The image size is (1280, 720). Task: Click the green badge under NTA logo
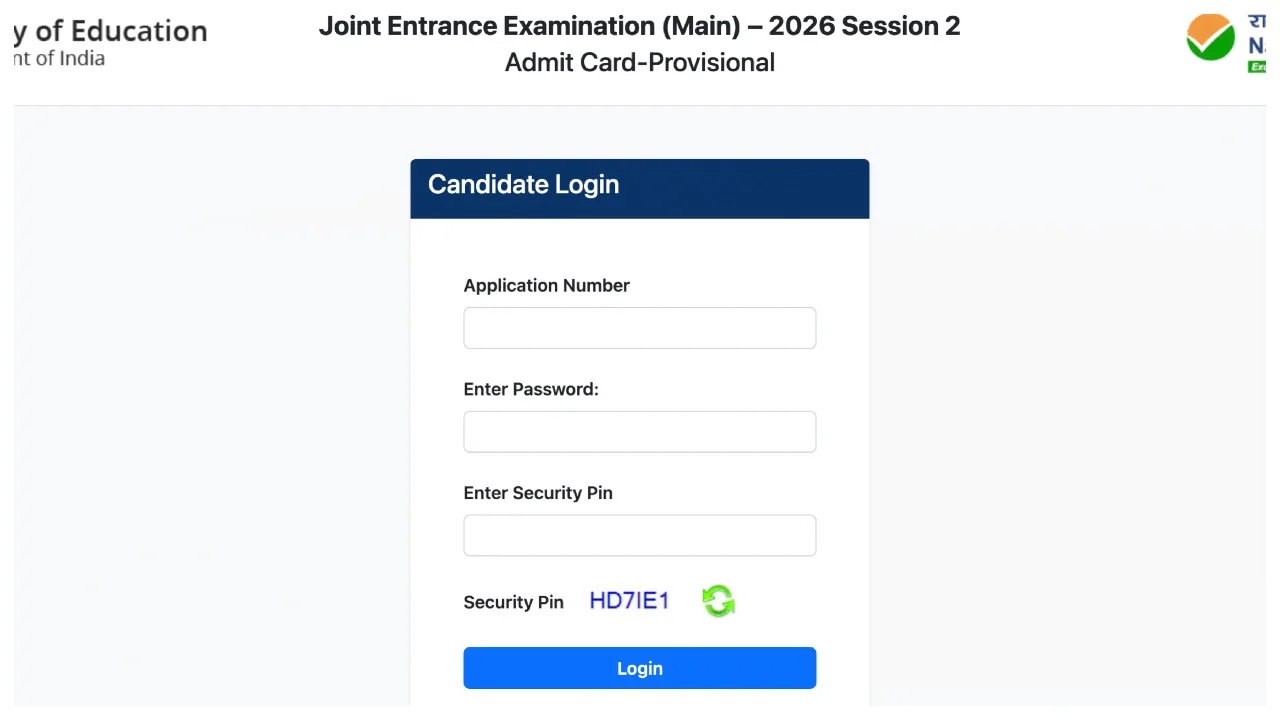(1257, 67)
